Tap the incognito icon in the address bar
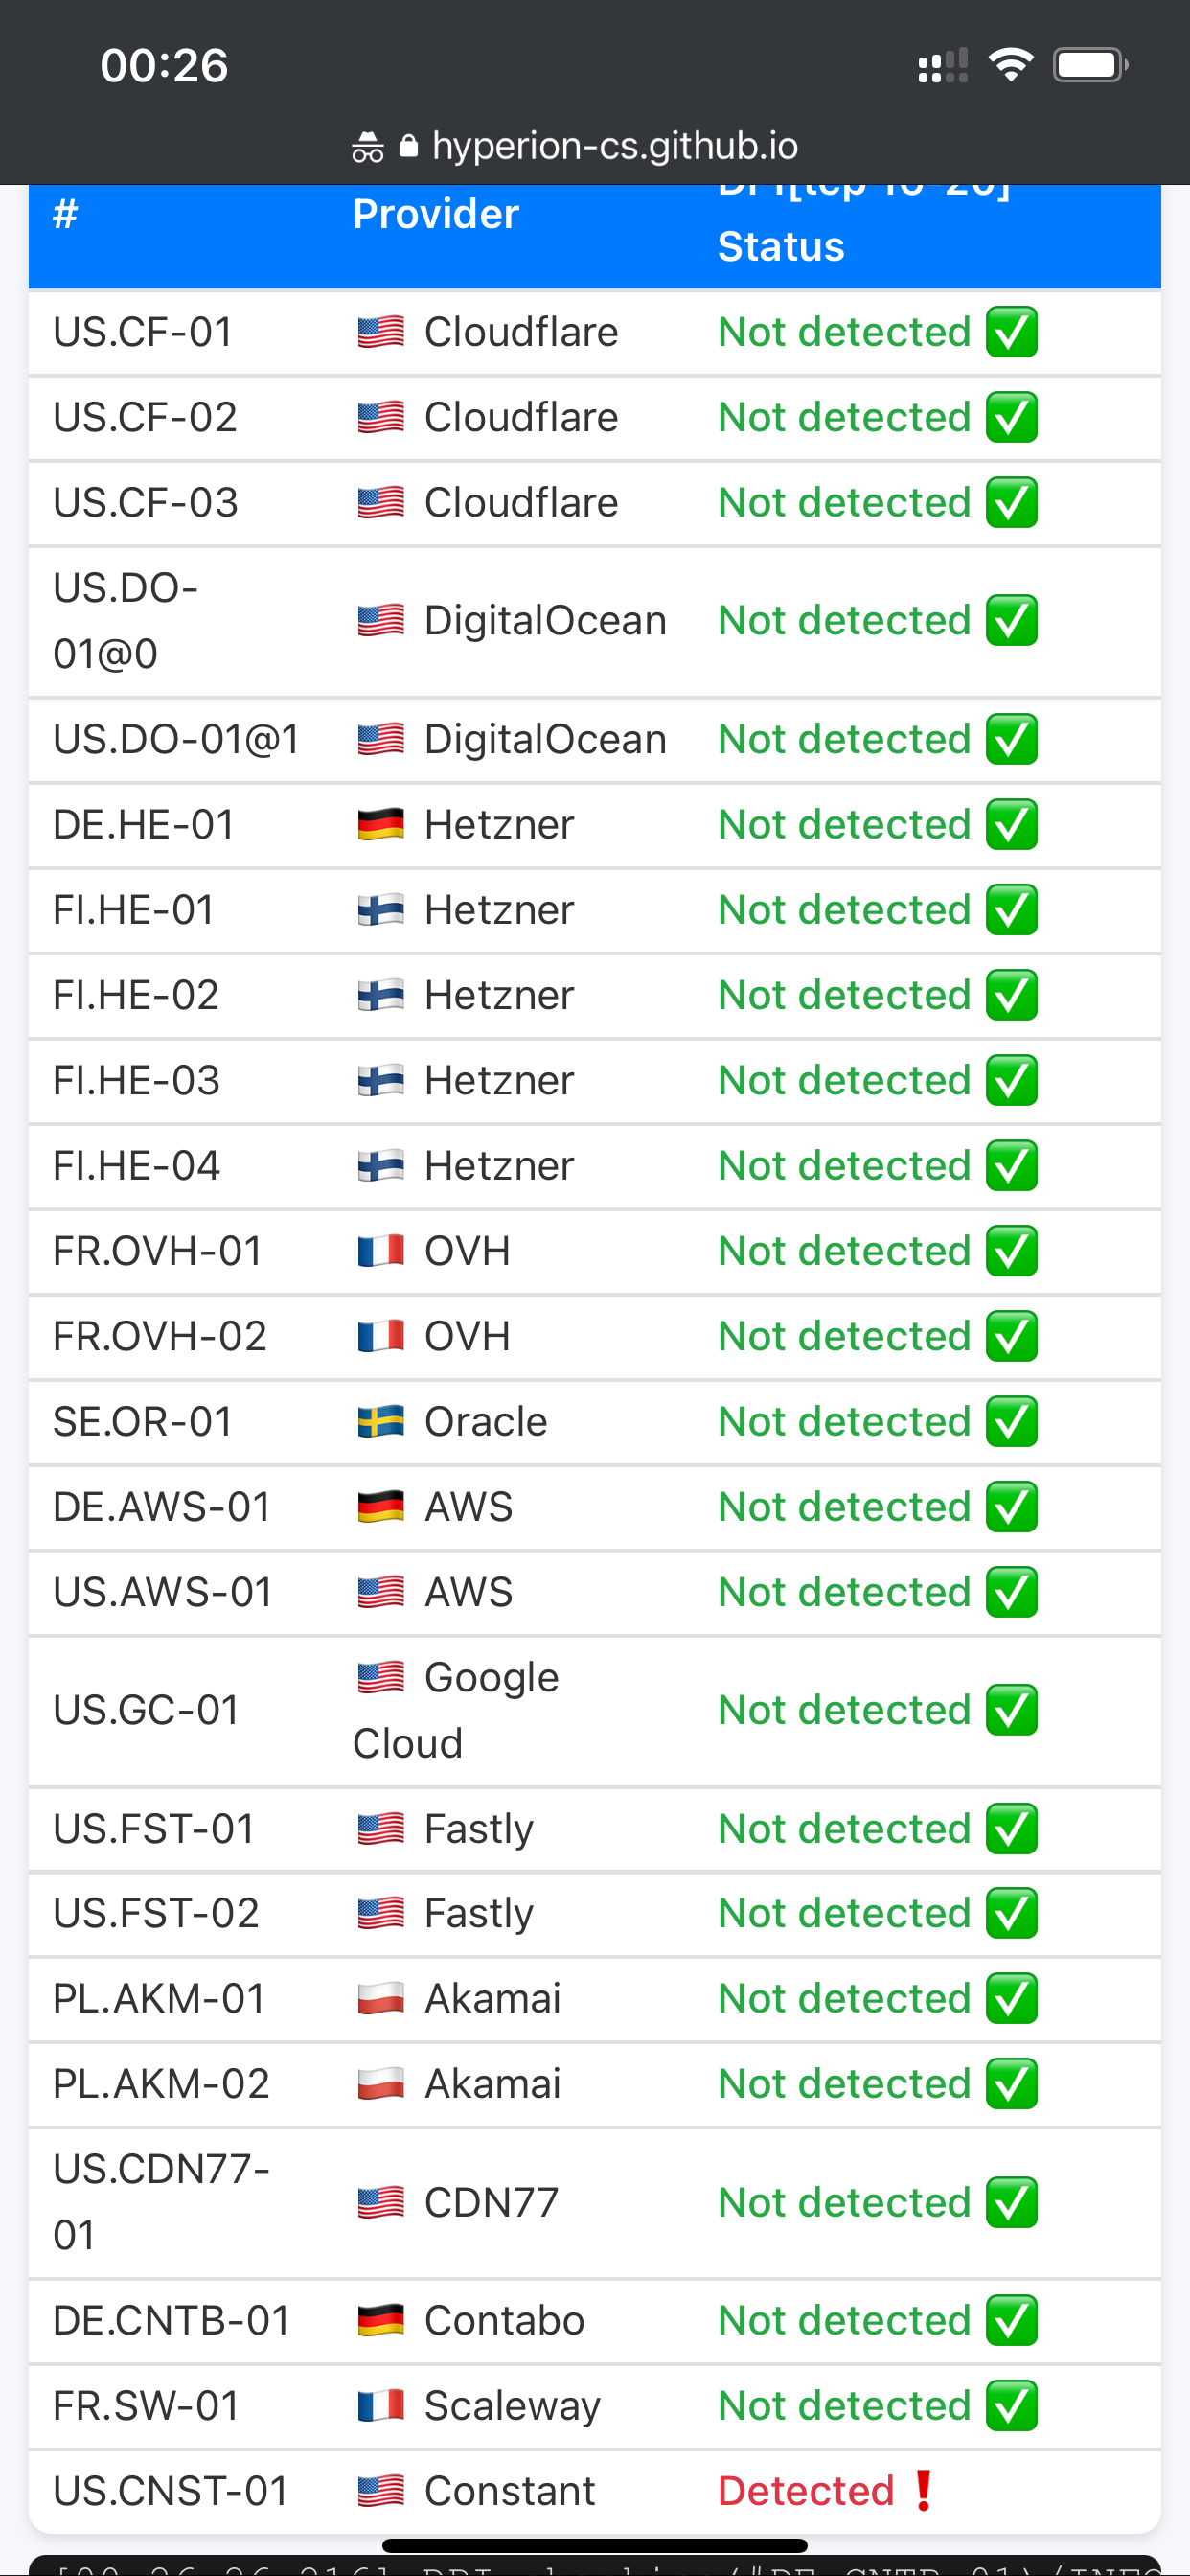The height and width of the screenshot is (2576, 1190). (x=367, y=148)
